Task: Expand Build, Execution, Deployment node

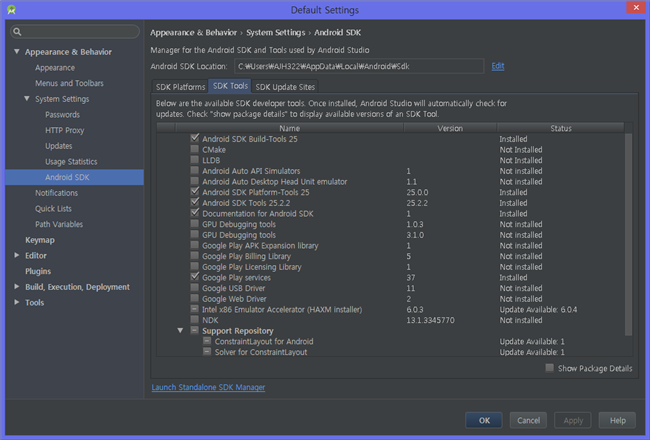Action: pos(17,287)
